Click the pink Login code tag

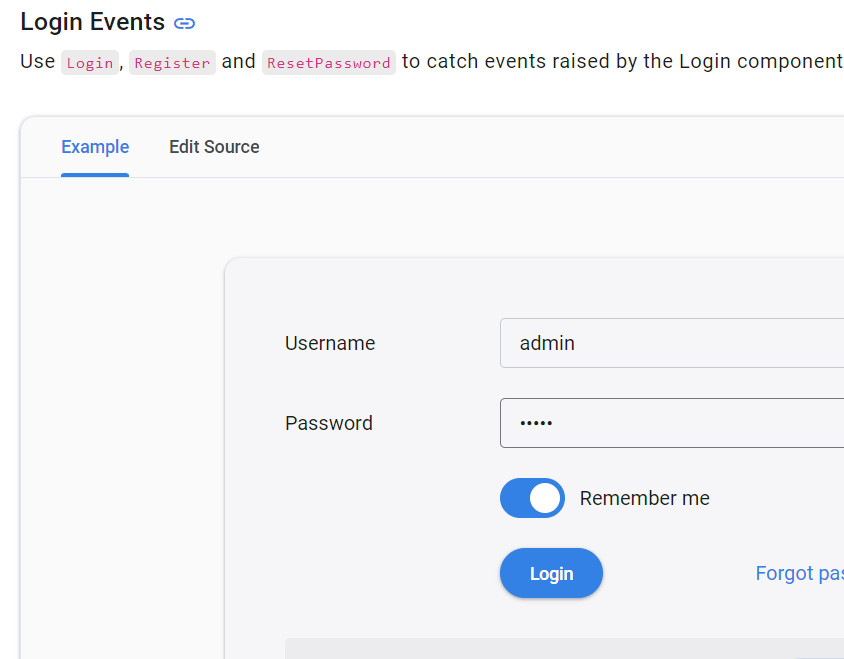click(x=90, y=62)
